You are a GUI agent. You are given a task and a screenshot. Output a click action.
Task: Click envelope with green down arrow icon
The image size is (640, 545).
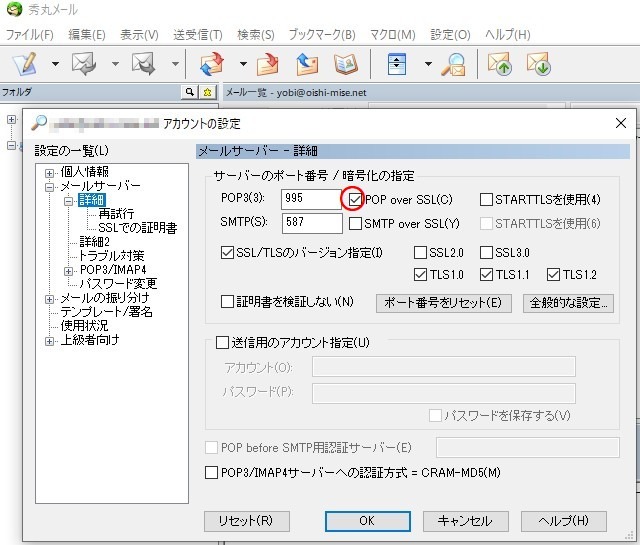pos(538,64)
